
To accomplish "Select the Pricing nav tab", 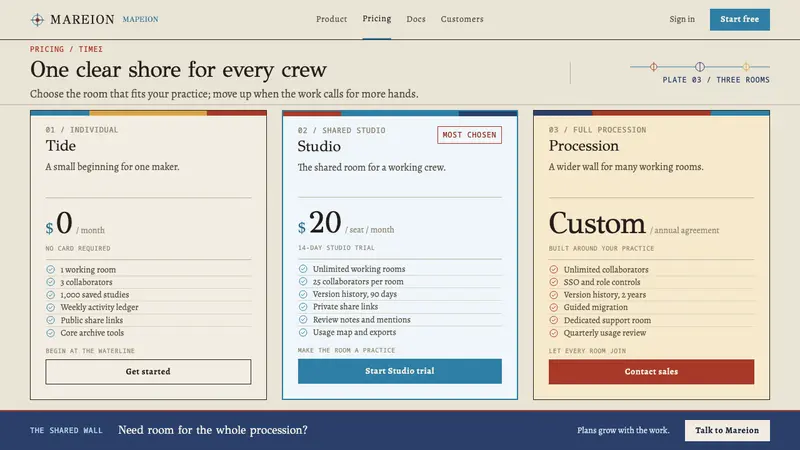I will [377, 19].
